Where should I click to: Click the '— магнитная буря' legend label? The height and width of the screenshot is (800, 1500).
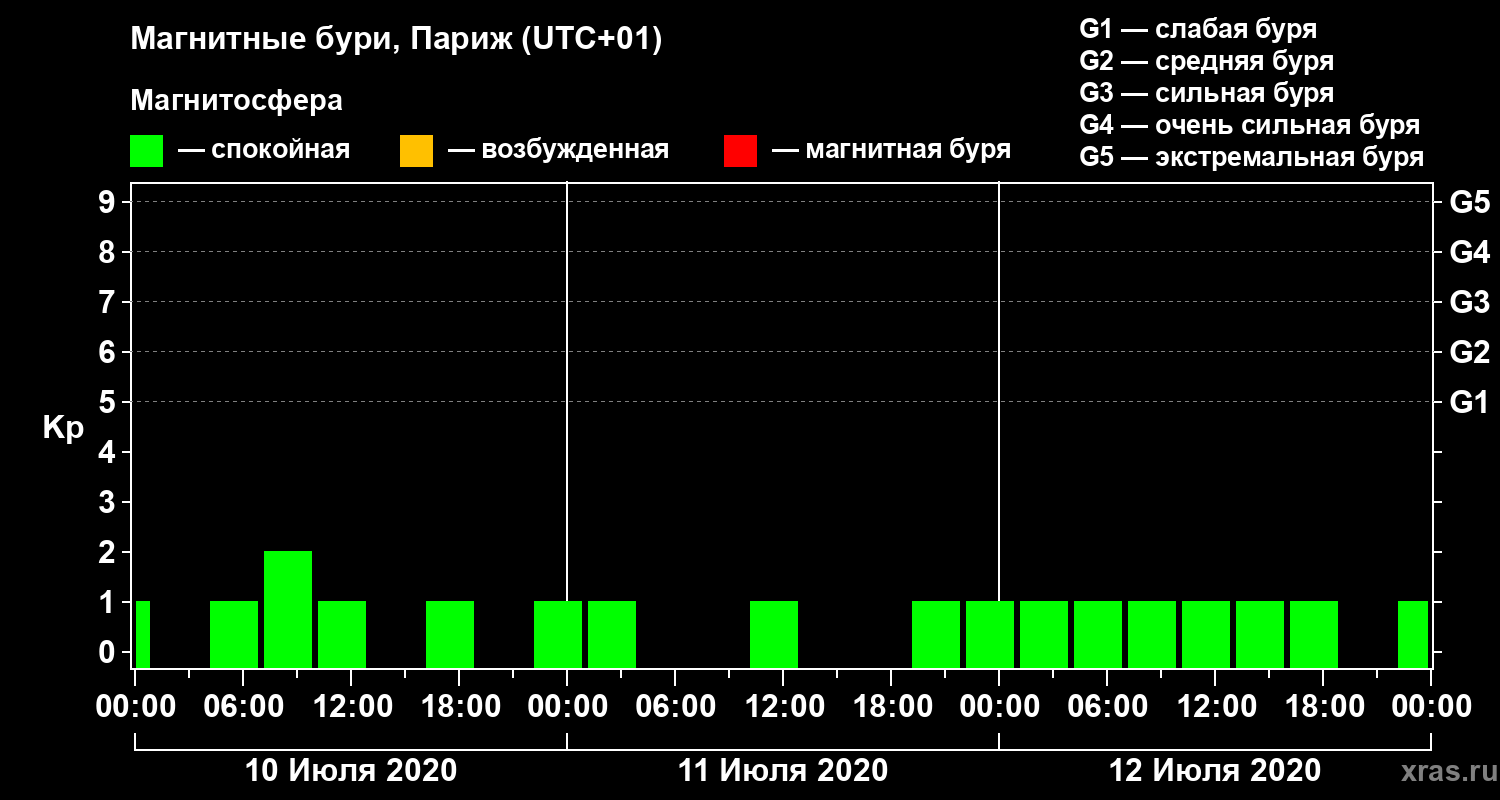(892, 150)
